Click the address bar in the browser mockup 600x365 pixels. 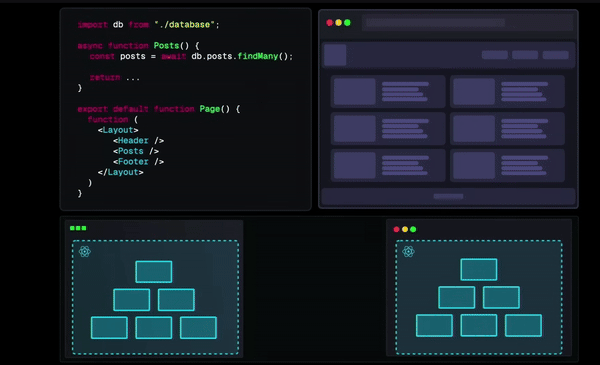pyautogui.click(x=435, y=23)
